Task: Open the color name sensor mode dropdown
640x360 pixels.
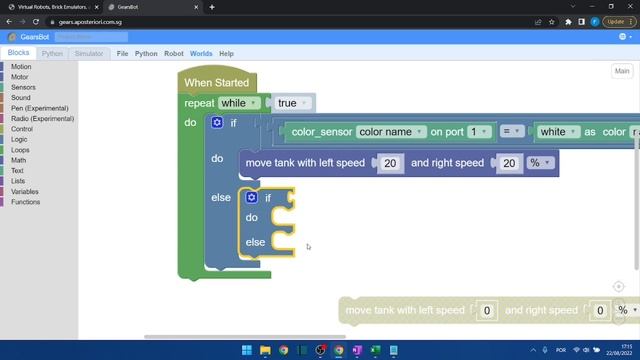Action: [x=391, y=132]
